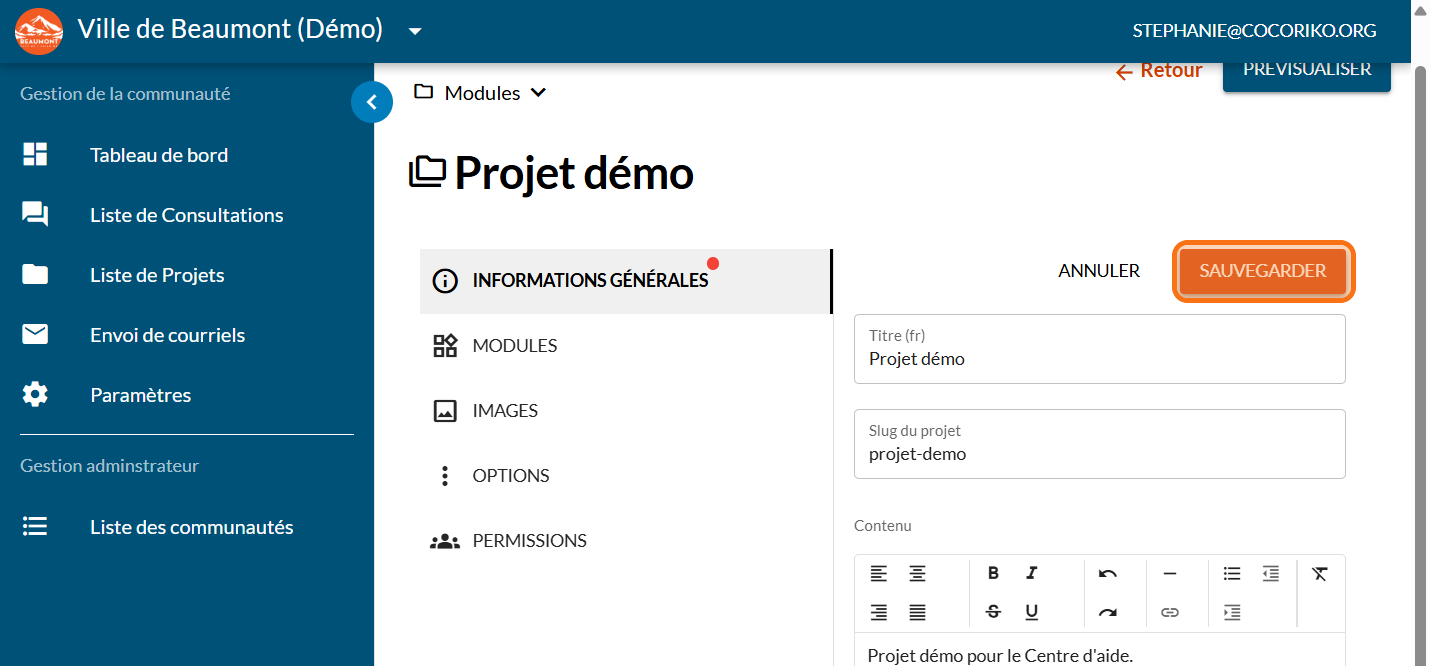
Task: Collapse the left sidebar with the chevron button
Action: 372,102
